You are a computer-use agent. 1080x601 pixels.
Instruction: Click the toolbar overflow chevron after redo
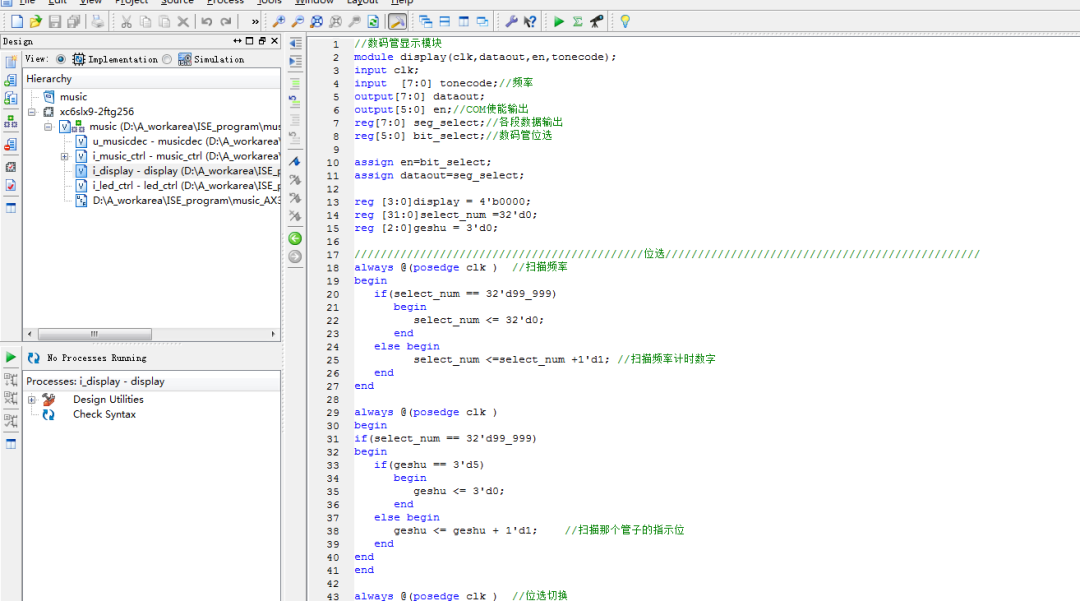coord(255,21)
